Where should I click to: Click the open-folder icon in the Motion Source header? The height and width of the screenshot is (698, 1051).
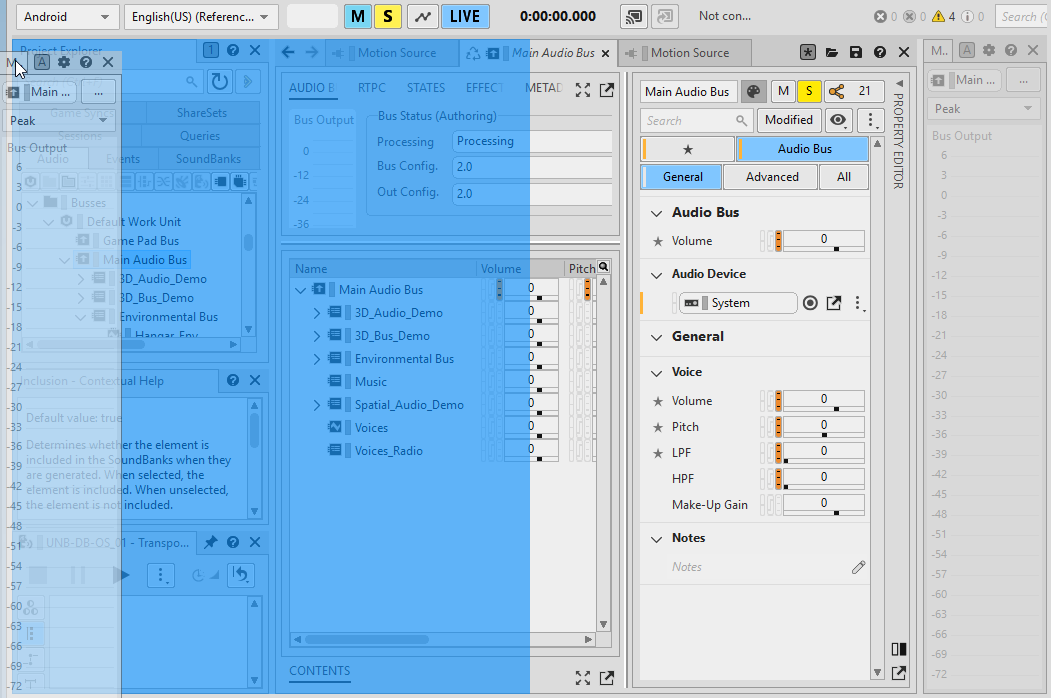[832, 52]
